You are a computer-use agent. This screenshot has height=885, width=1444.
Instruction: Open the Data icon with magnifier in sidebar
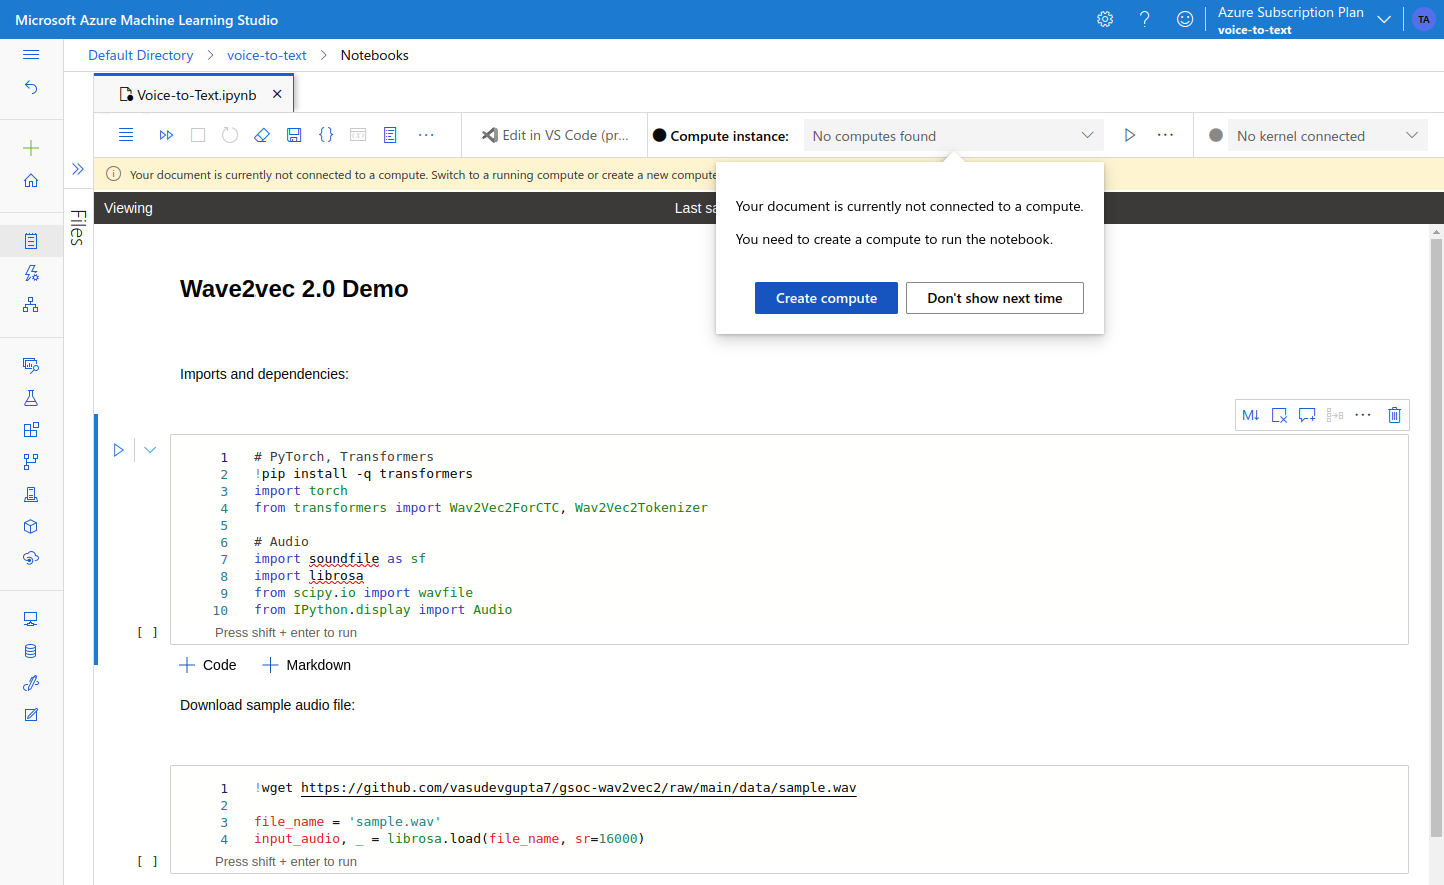coord(31,366)
